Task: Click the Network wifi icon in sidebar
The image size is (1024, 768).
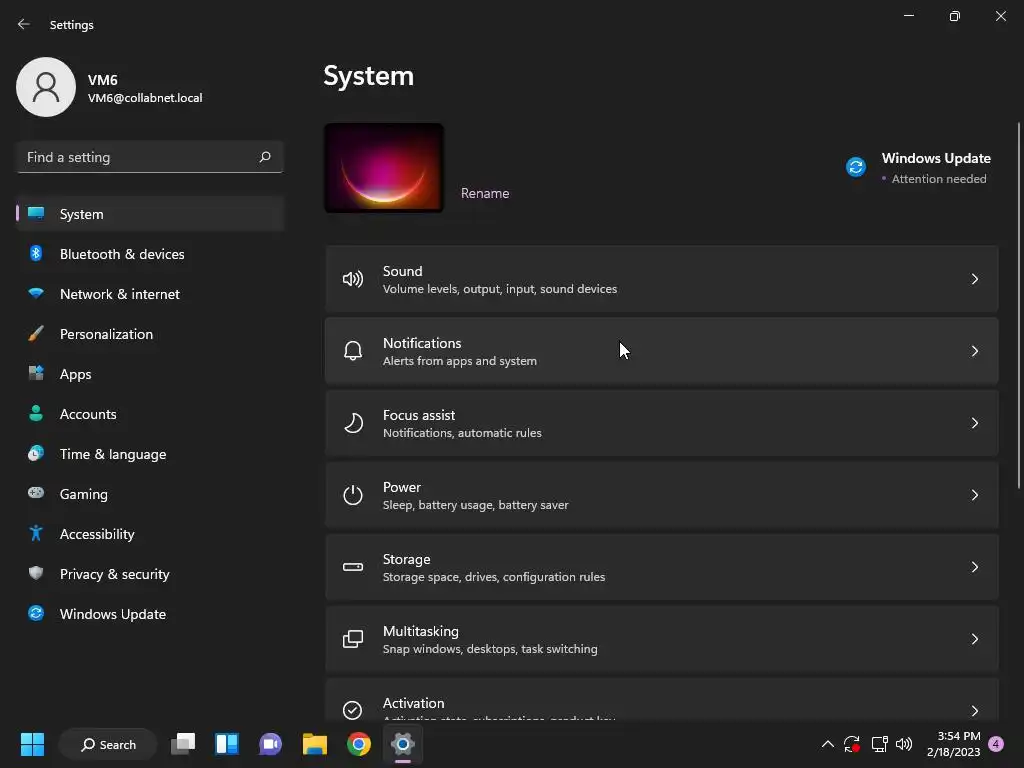Action: tap(36, 293)
